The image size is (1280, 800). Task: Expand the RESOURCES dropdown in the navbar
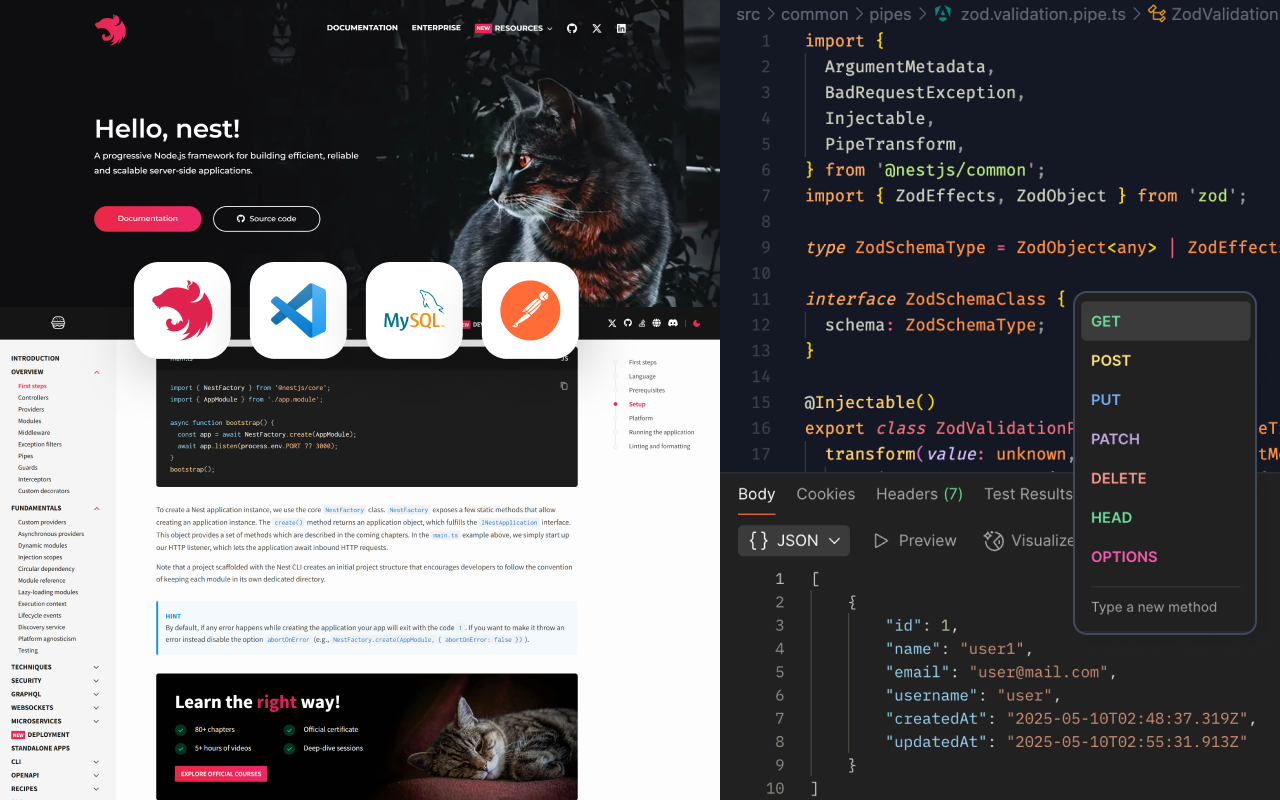pyautogui.click(x=521, y=27)
